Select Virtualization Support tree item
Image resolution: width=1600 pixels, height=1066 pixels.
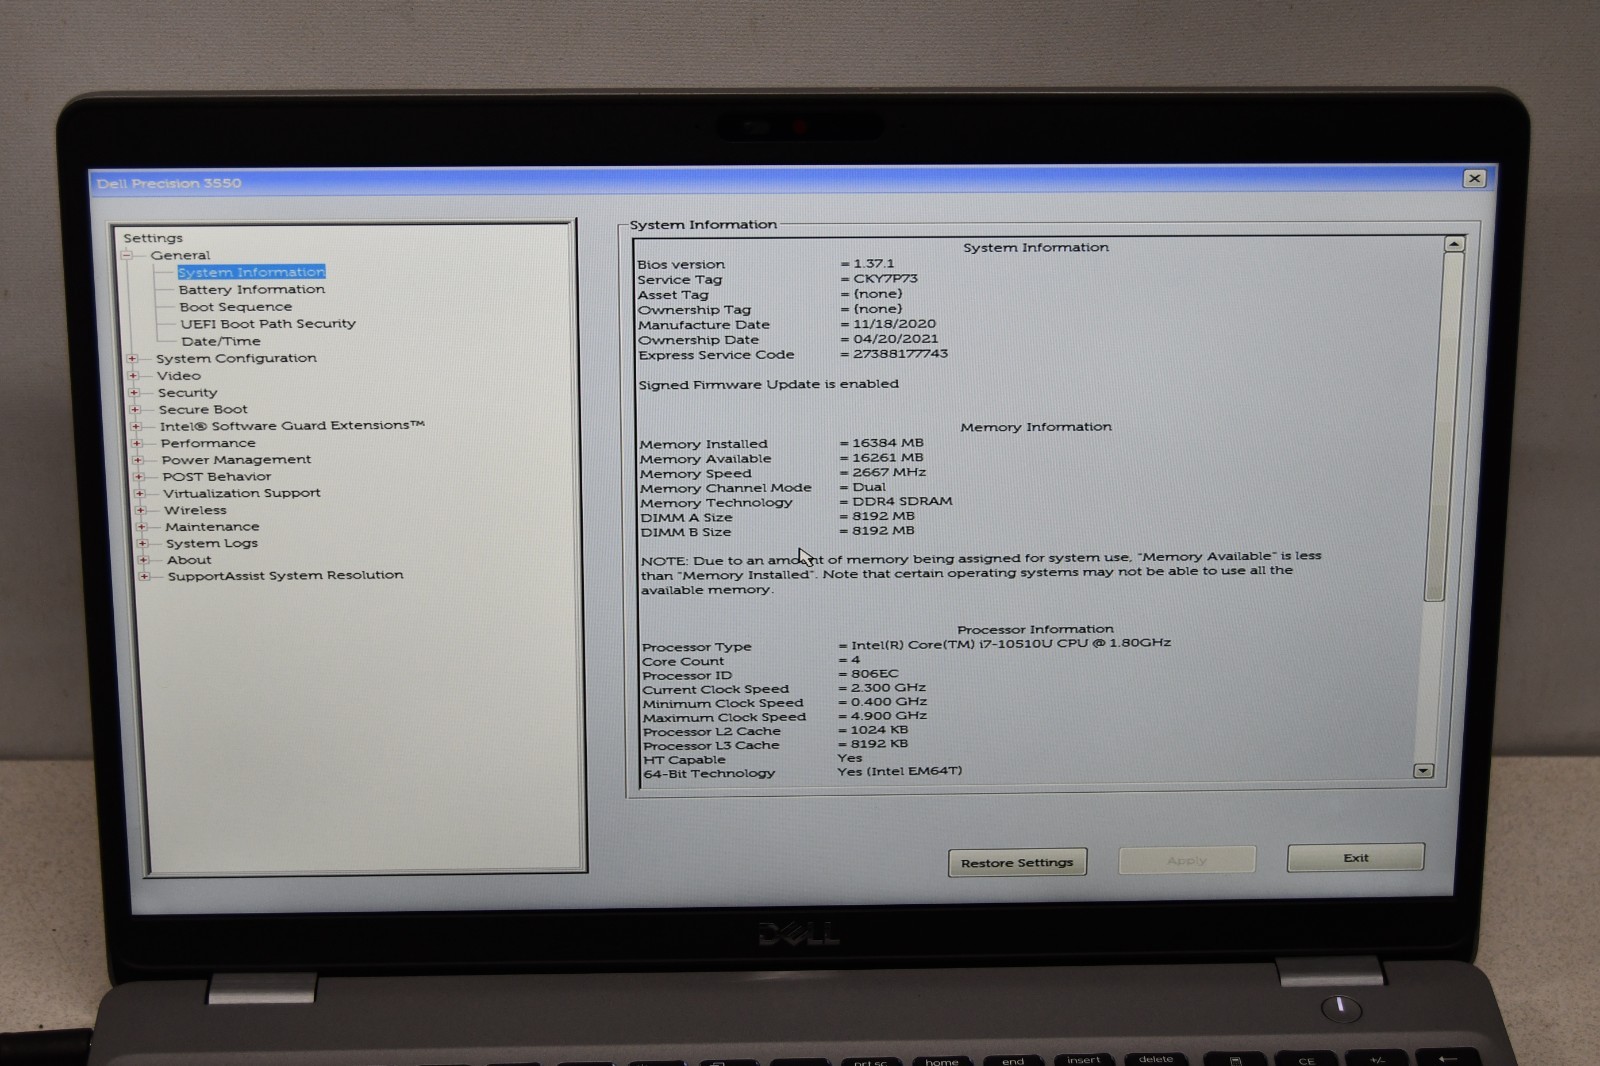coord(242,493)
